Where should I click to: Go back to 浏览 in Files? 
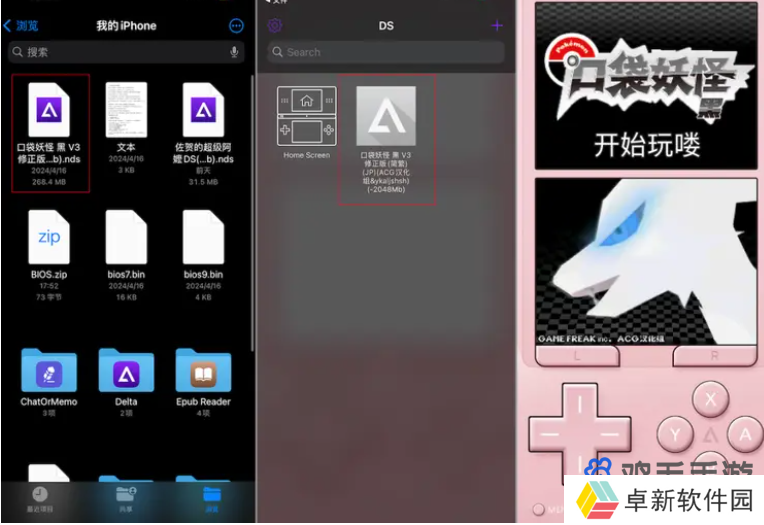[20, 26]
